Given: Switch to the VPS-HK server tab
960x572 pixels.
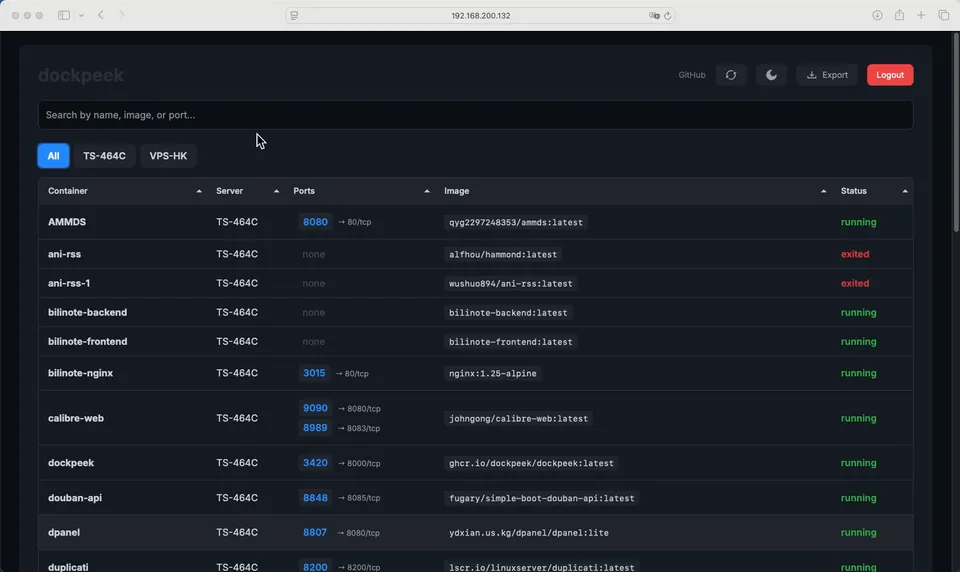Looking at the screenshot, I should pyautogui.click(x=168, y=156).
